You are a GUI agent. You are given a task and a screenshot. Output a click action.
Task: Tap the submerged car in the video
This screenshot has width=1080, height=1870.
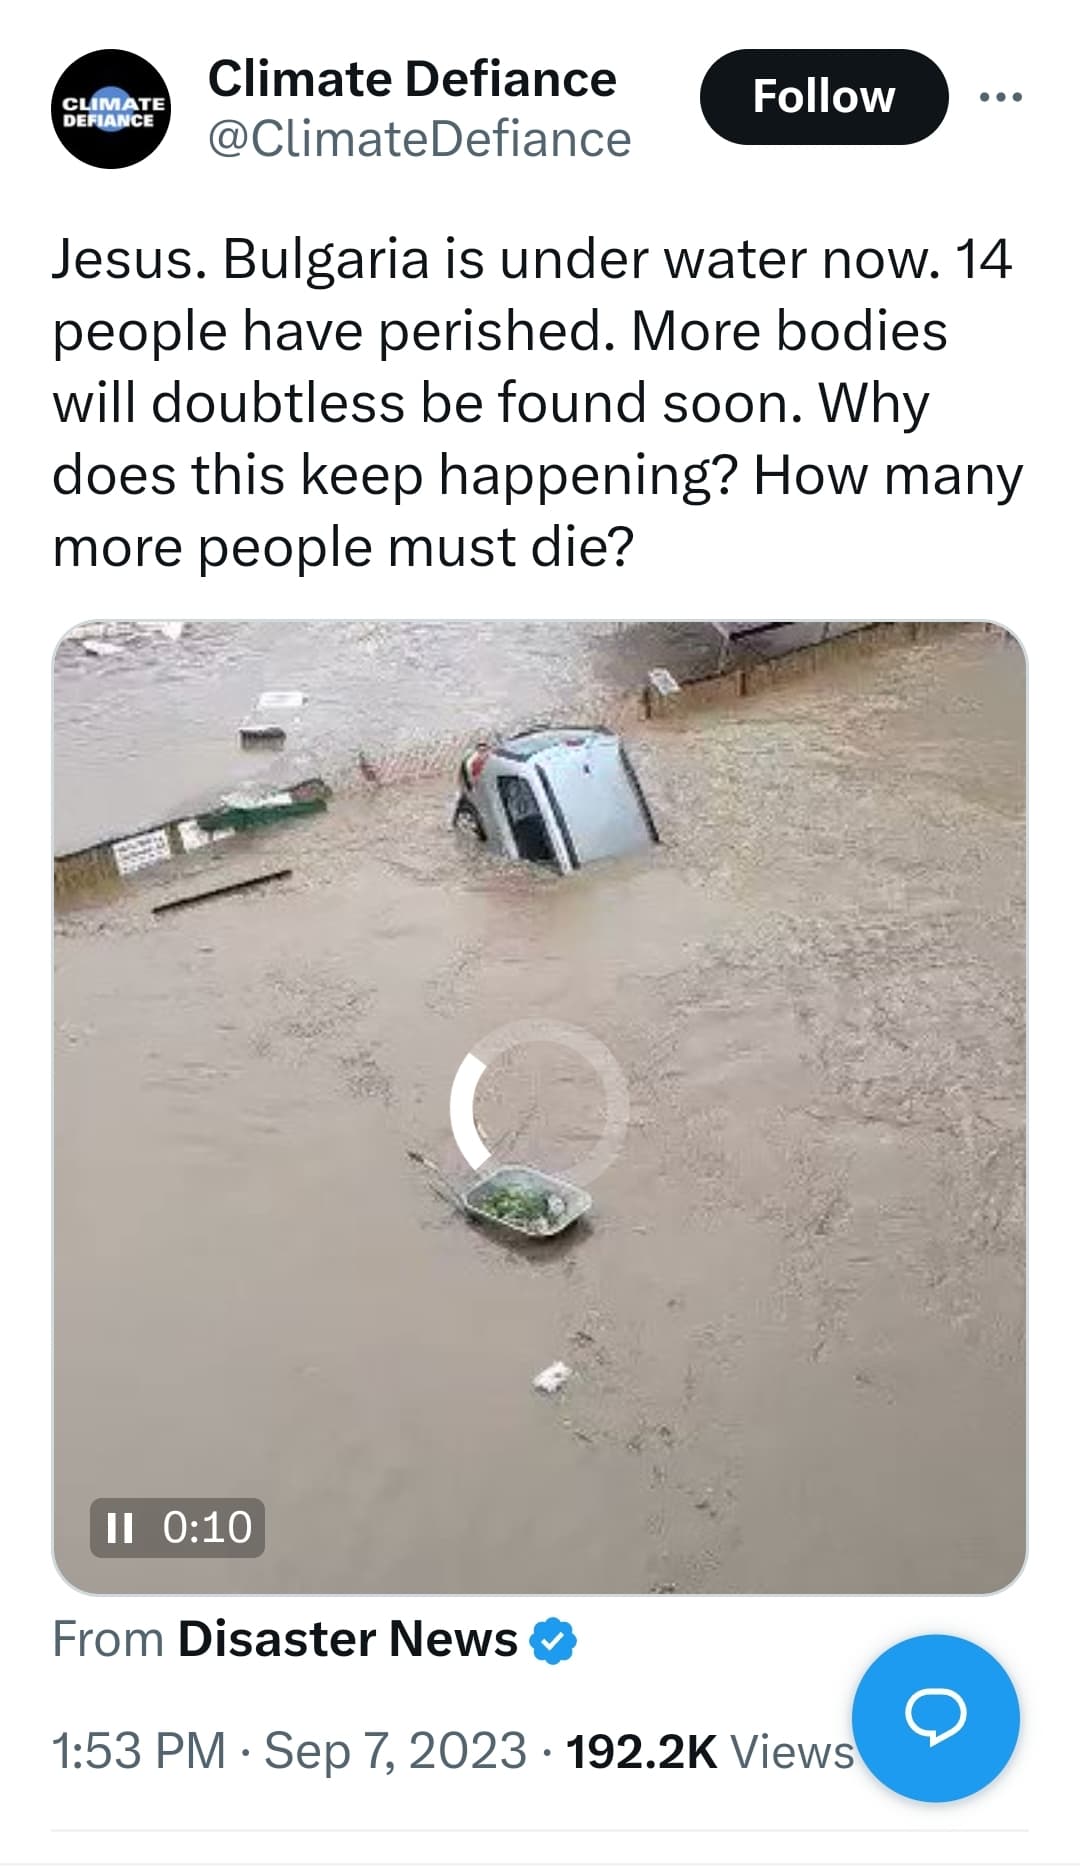coord(557,795)
